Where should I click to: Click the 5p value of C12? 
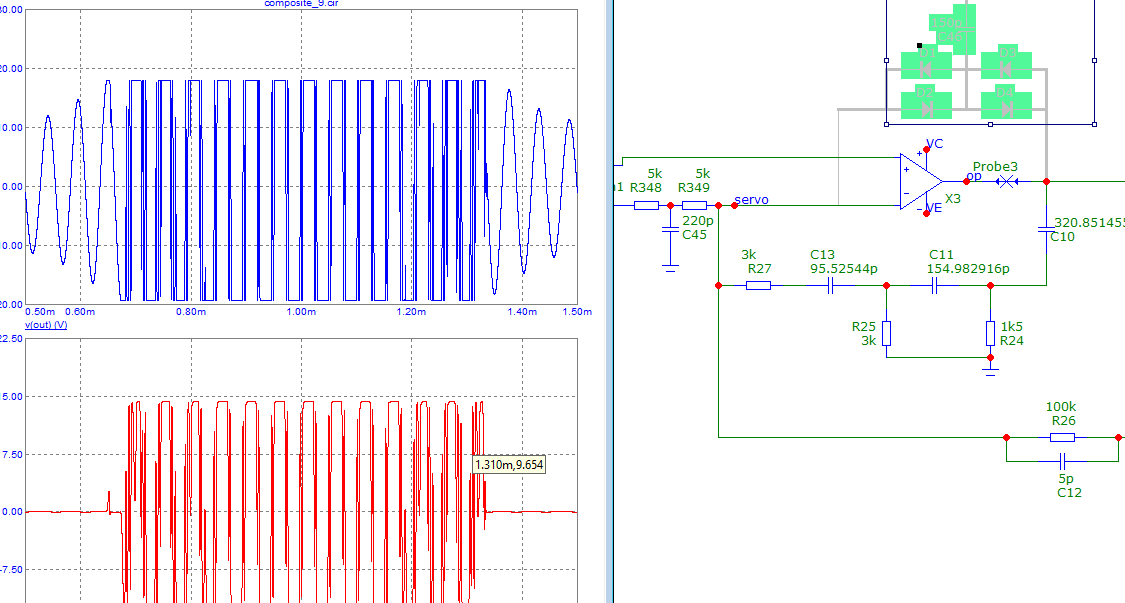pos(1066,478)
